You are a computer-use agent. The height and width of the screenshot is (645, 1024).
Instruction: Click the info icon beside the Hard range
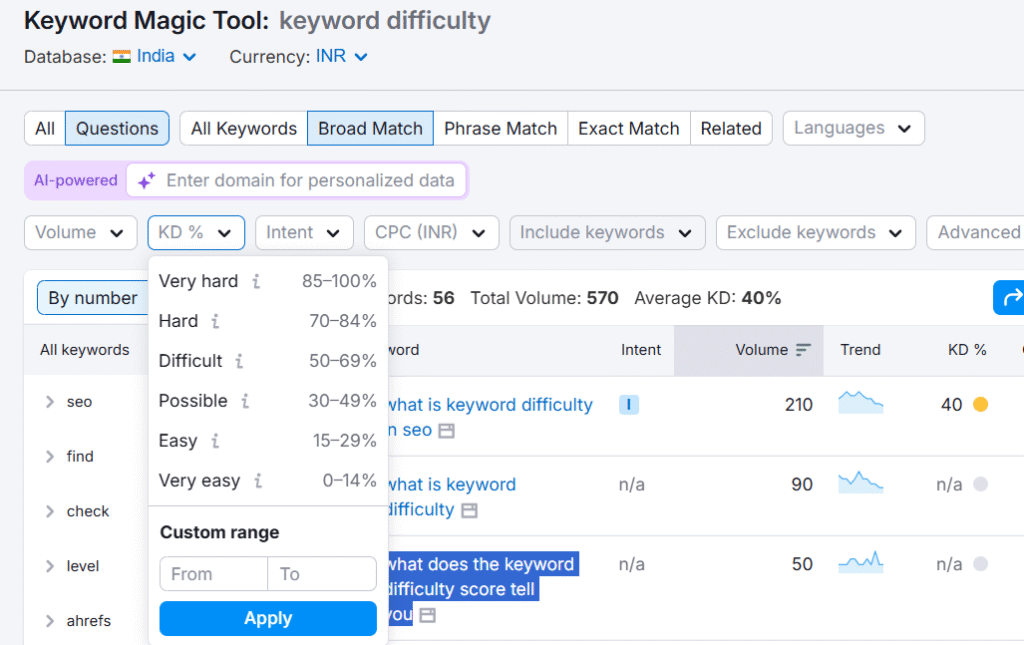coord(216,322)
